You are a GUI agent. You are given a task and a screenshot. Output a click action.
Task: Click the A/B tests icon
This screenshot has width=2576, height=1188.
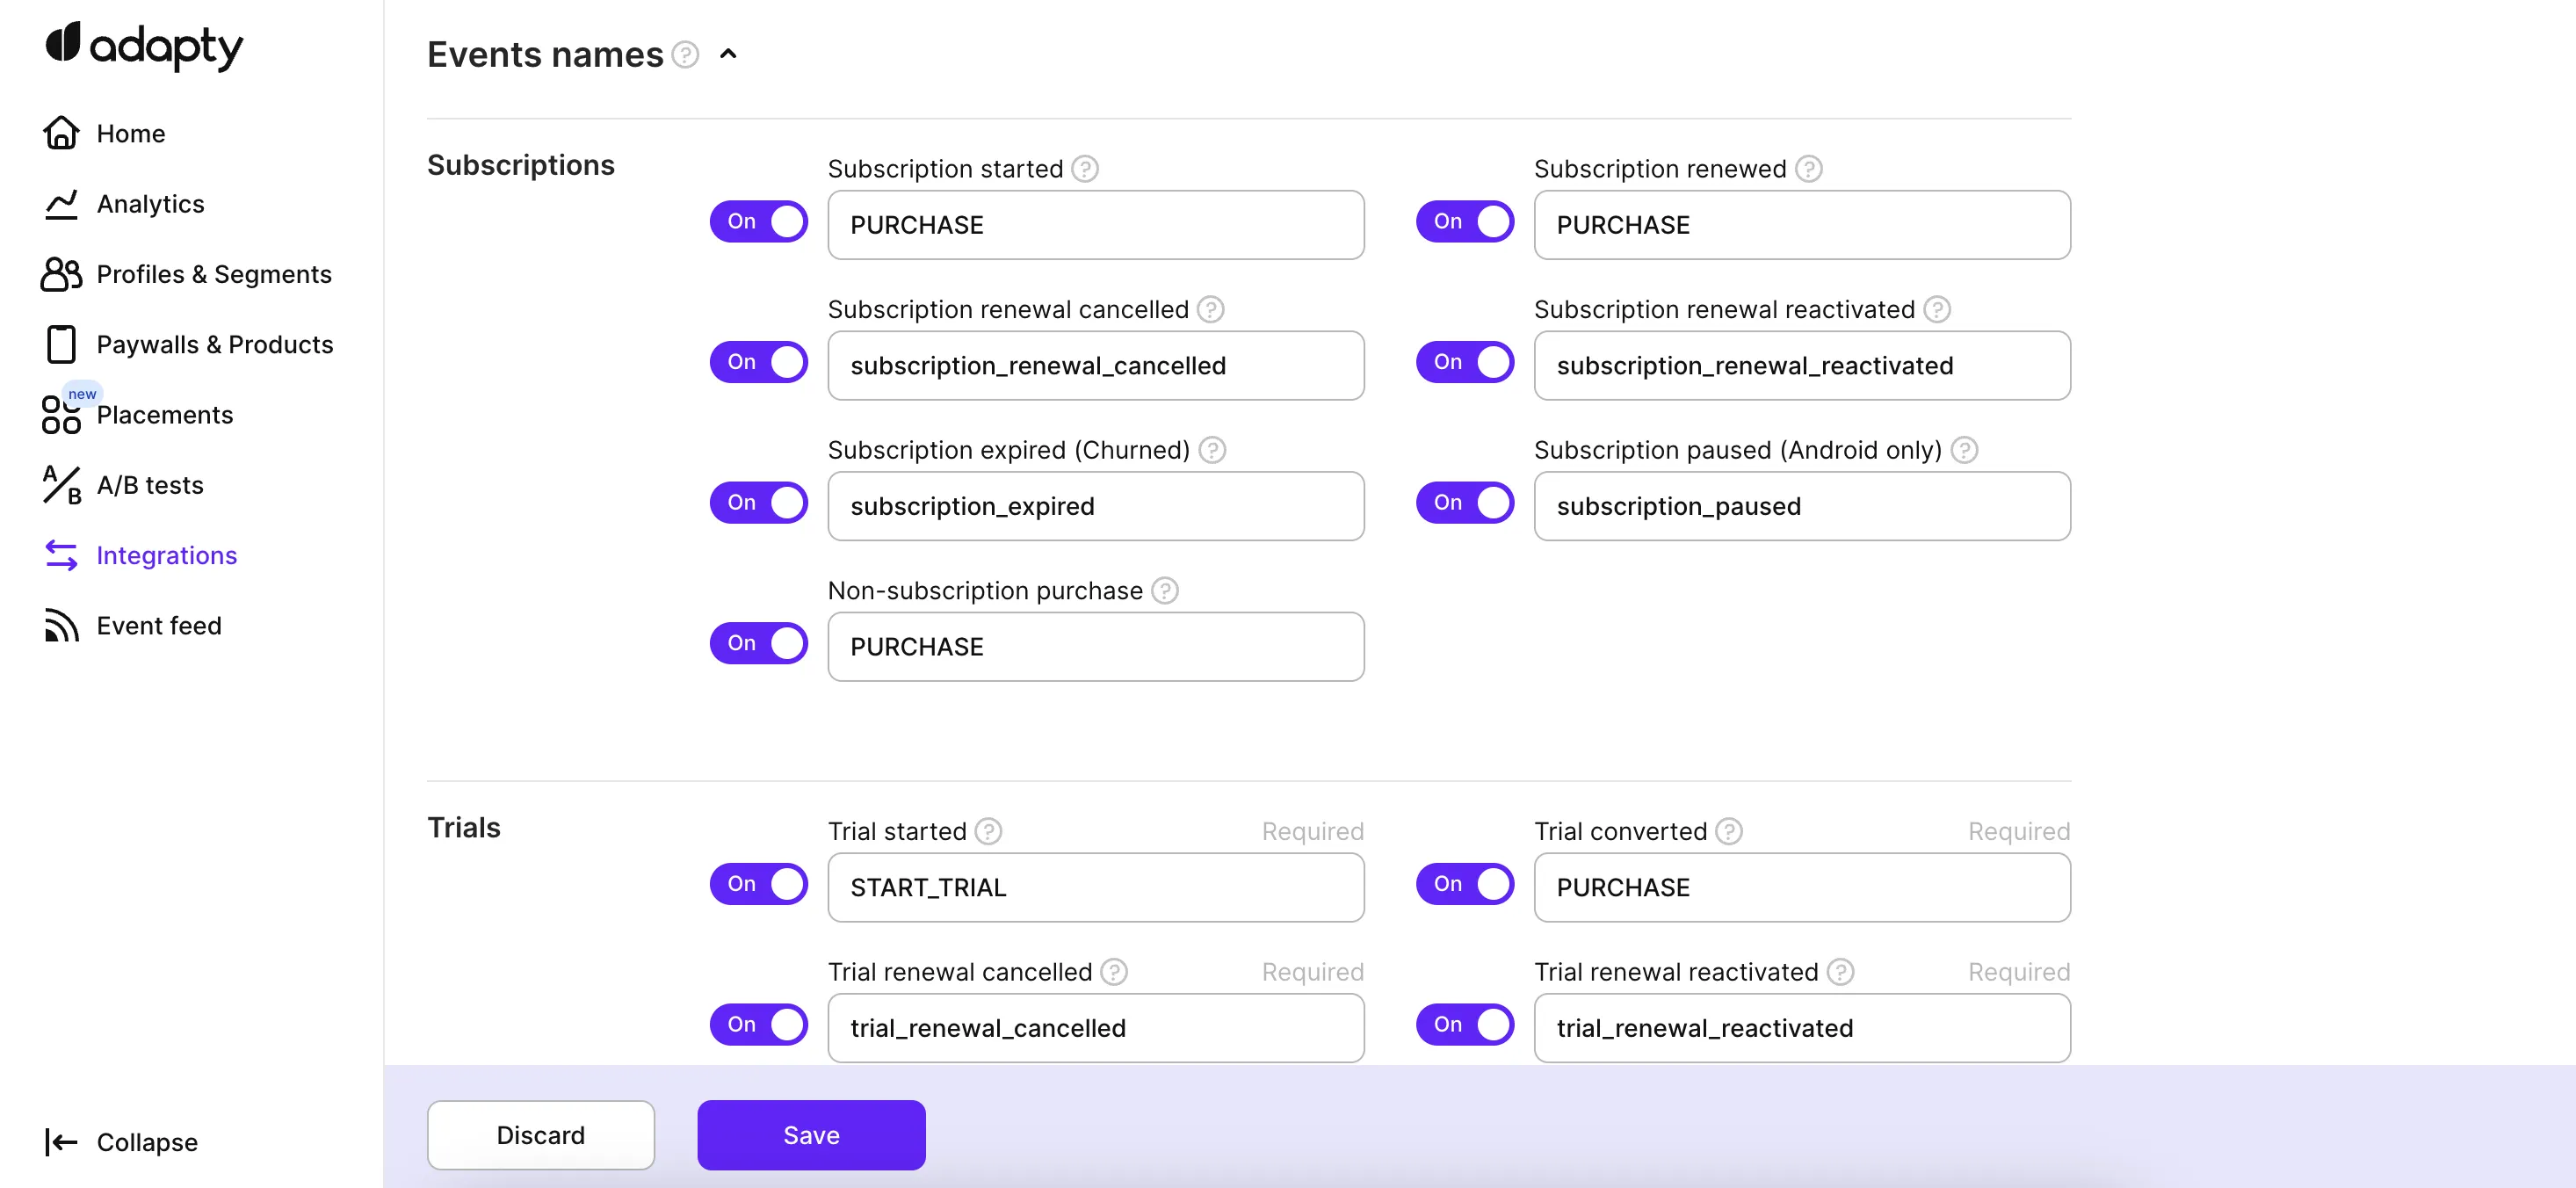click(61, 485)
